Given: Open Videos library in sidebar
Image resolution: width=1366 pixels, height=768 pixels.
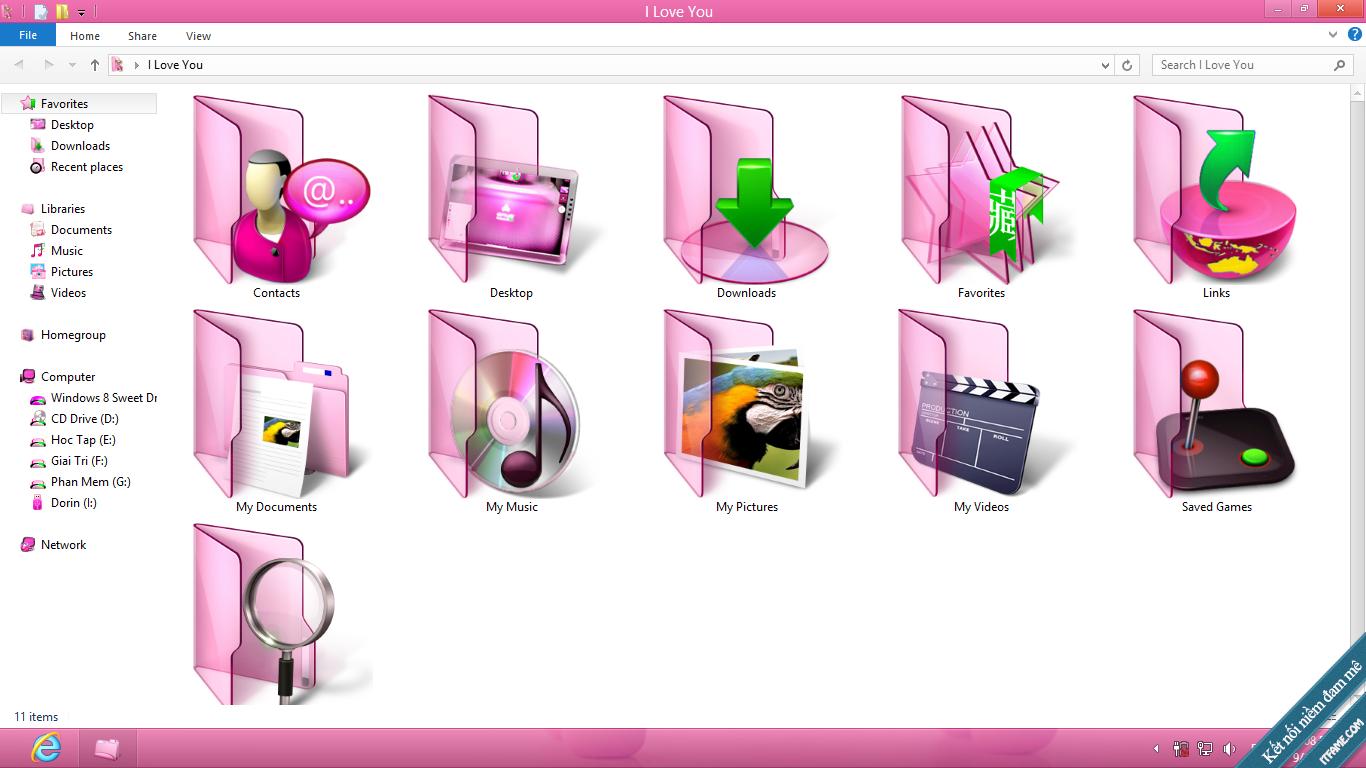Looking at the screenshot, I should pyautogui.click(x=68, y=293).
